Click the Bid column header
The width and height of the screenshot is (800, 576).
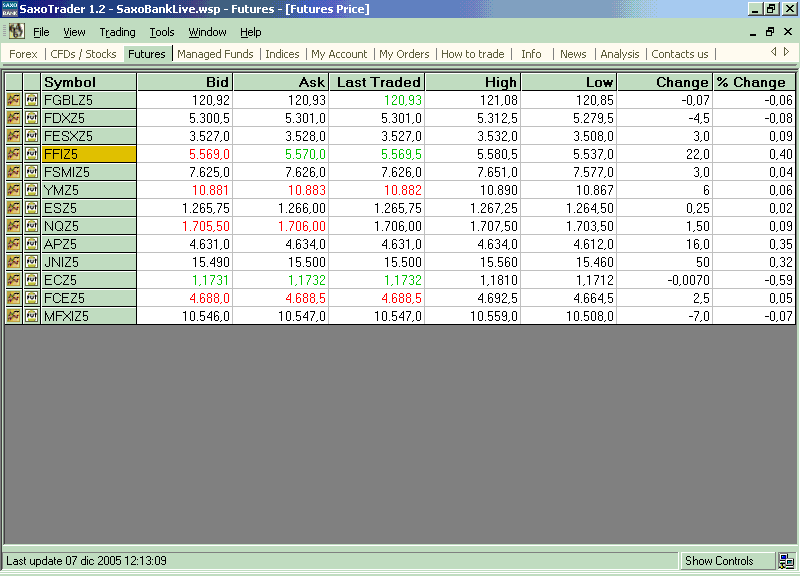(185, 82)
